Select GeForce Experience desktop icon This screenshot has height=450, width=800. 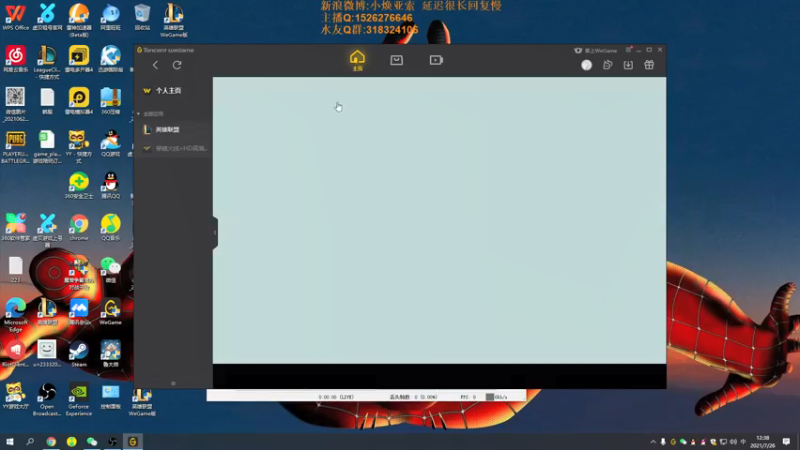[79, 399]
